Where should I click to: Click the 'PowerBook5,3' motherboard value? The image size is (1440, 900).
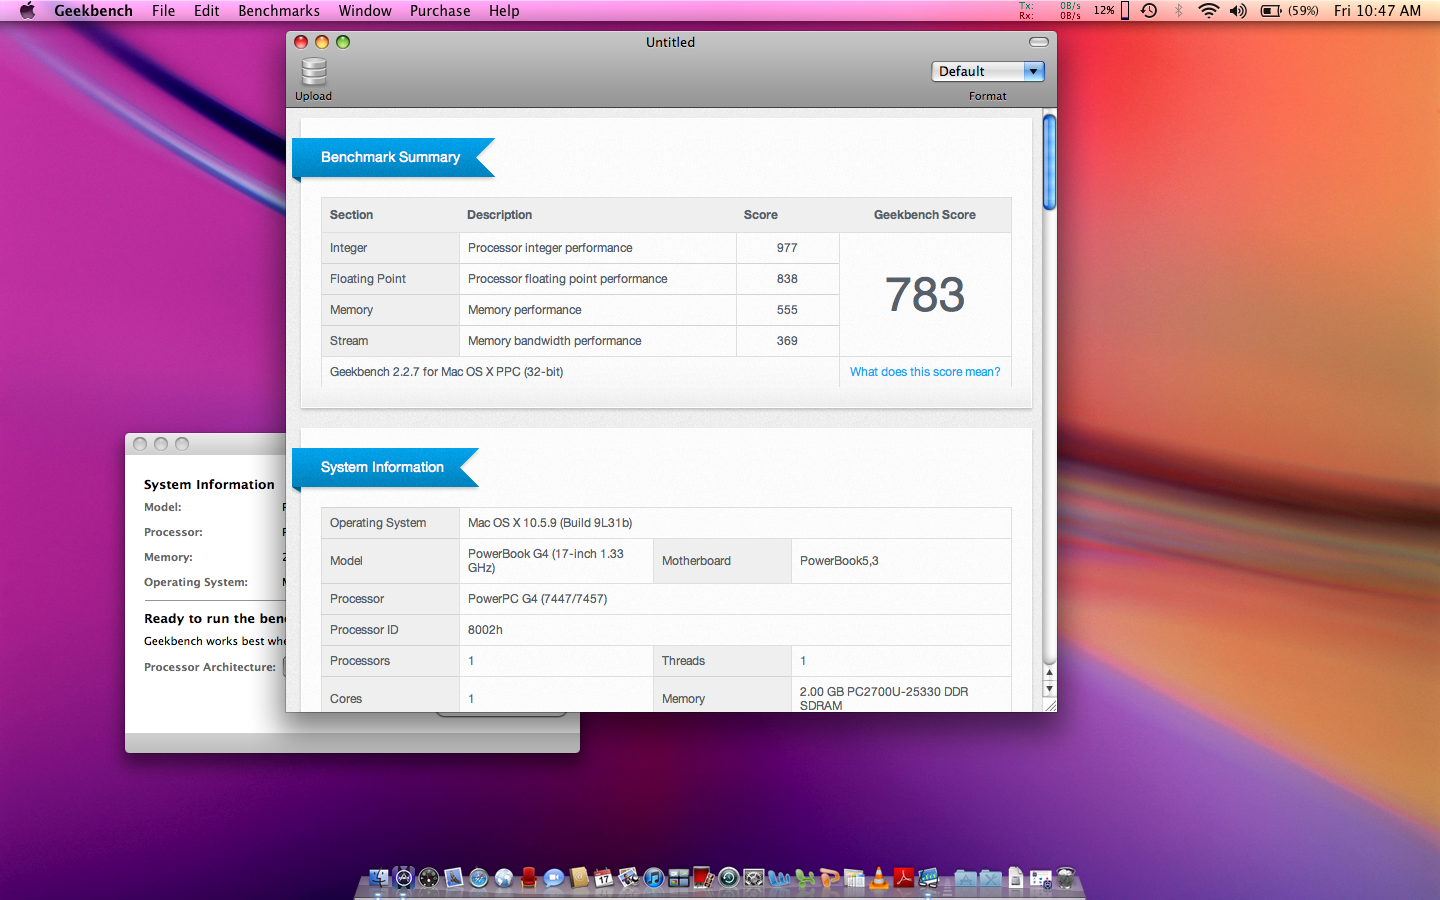[839, 561]
